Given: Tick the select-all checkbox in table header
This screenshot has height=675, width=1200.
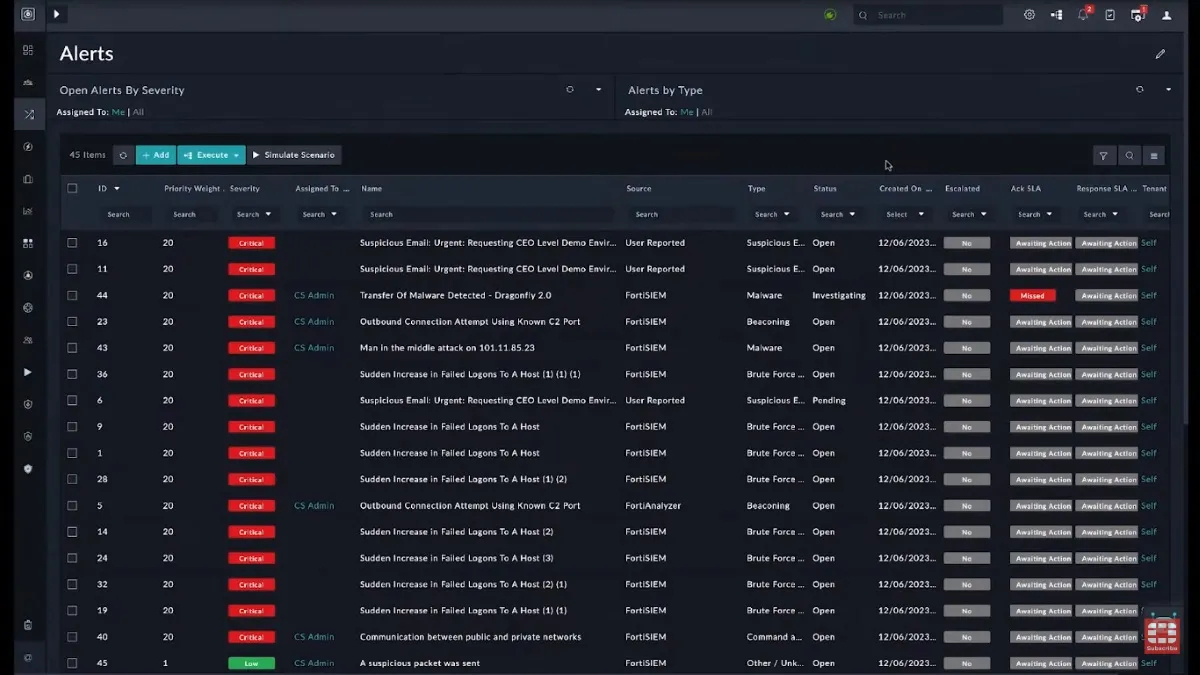Looking at the screenshot, I should (72, 188).
